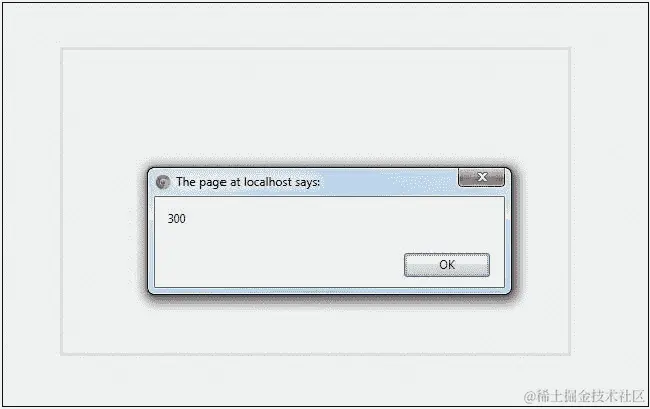This screenshot has height=409, width=650.
Task: Click inside bordered box left of the dialog
Action: point(102,230)
